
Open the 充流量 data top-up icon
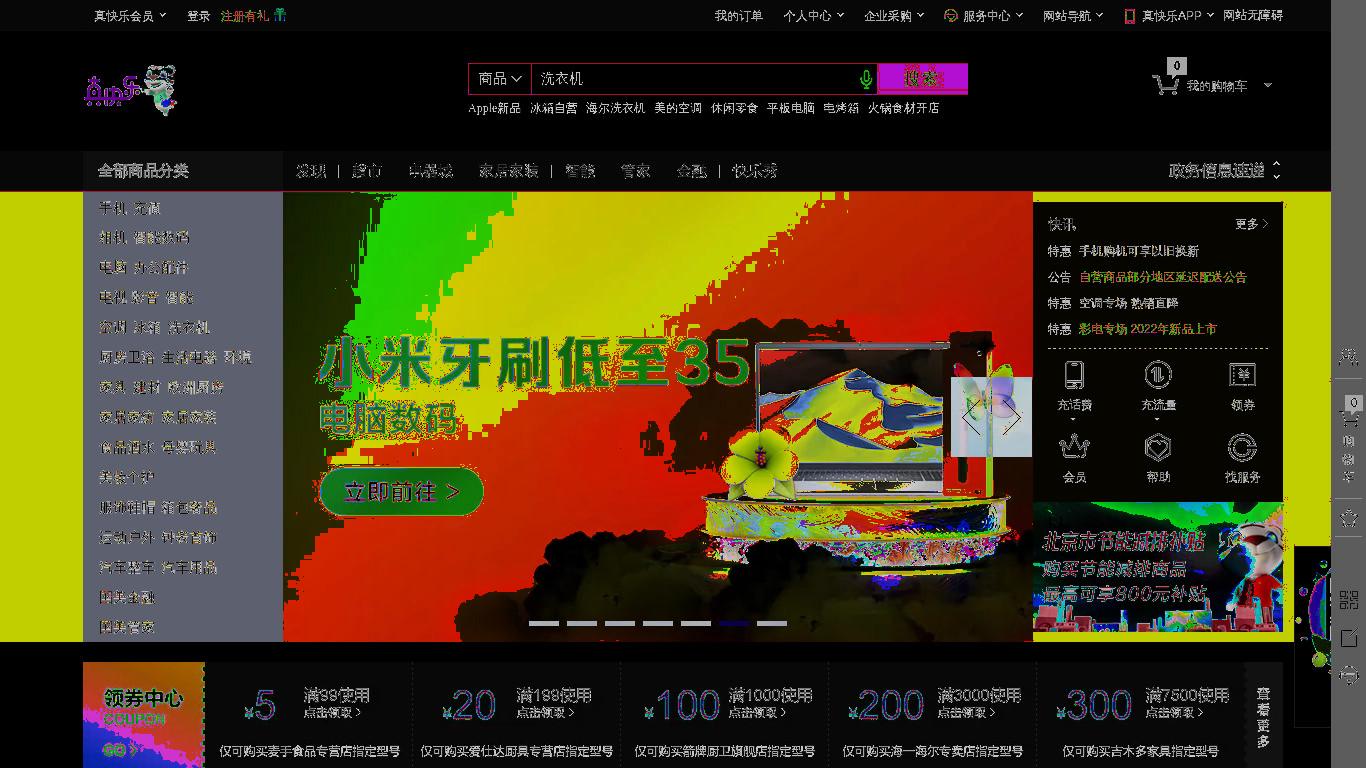click(1158, 375)
